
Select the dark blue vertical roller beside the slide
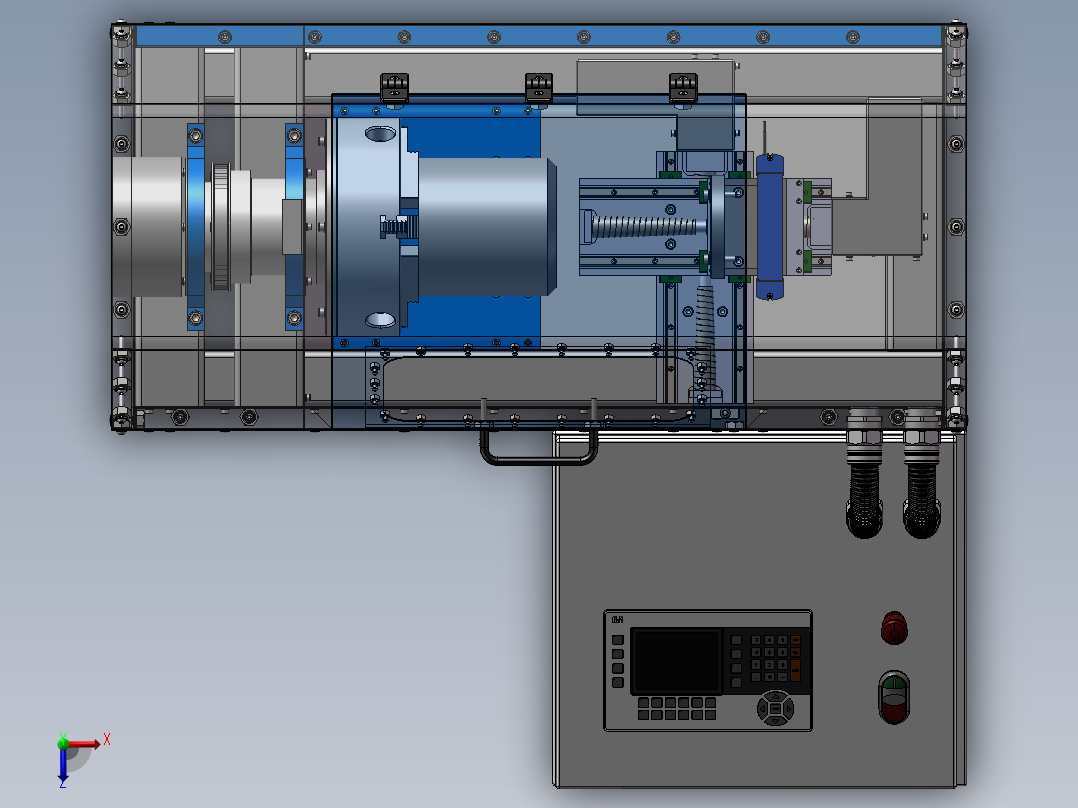769,227
